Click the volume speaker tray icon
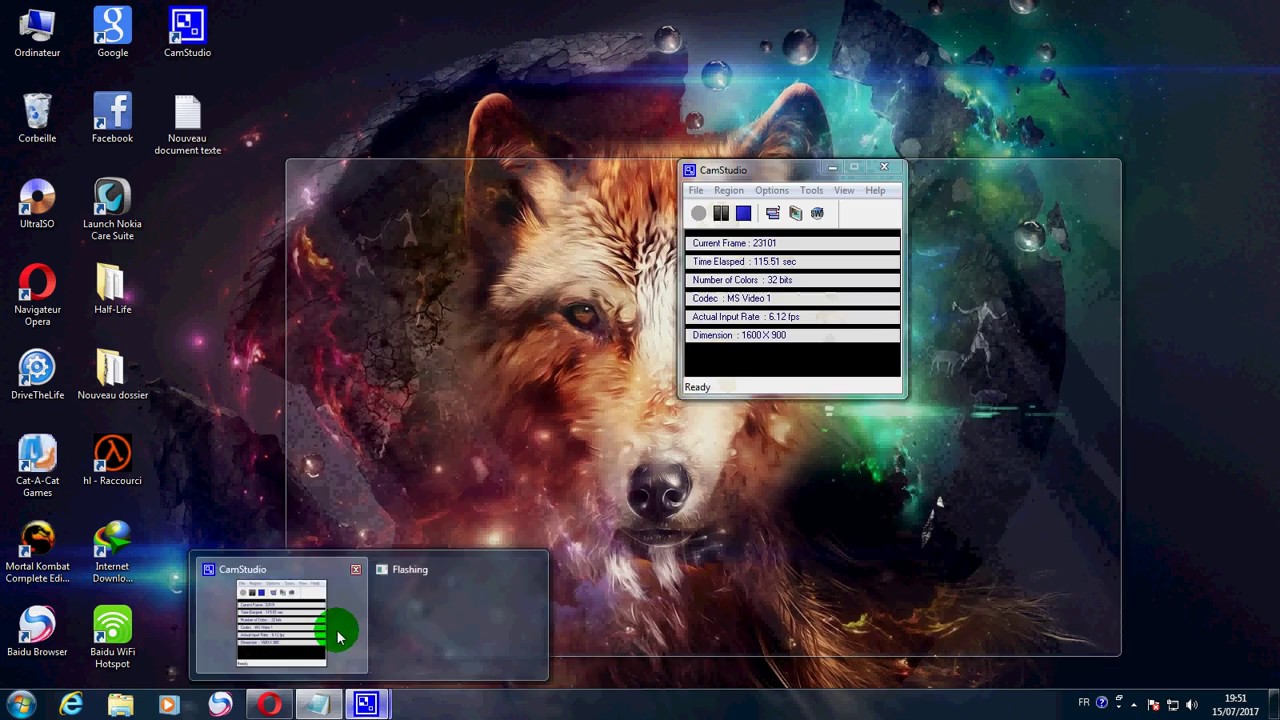Image resolution: width=1280 pixels, height=720 pixels. coord(1192,705)
